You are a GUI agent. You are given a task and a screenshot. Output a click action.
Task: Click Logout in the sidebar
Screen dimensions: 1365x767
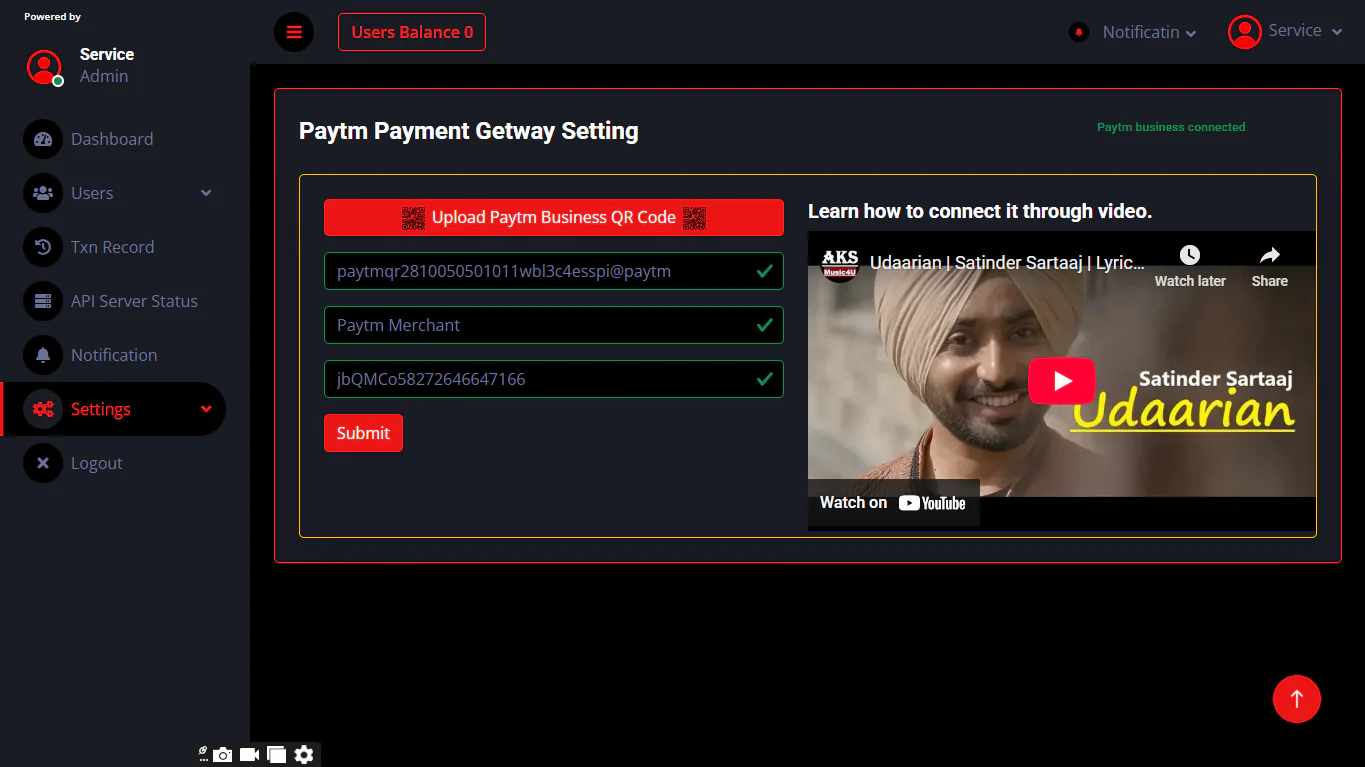(97, 463)
